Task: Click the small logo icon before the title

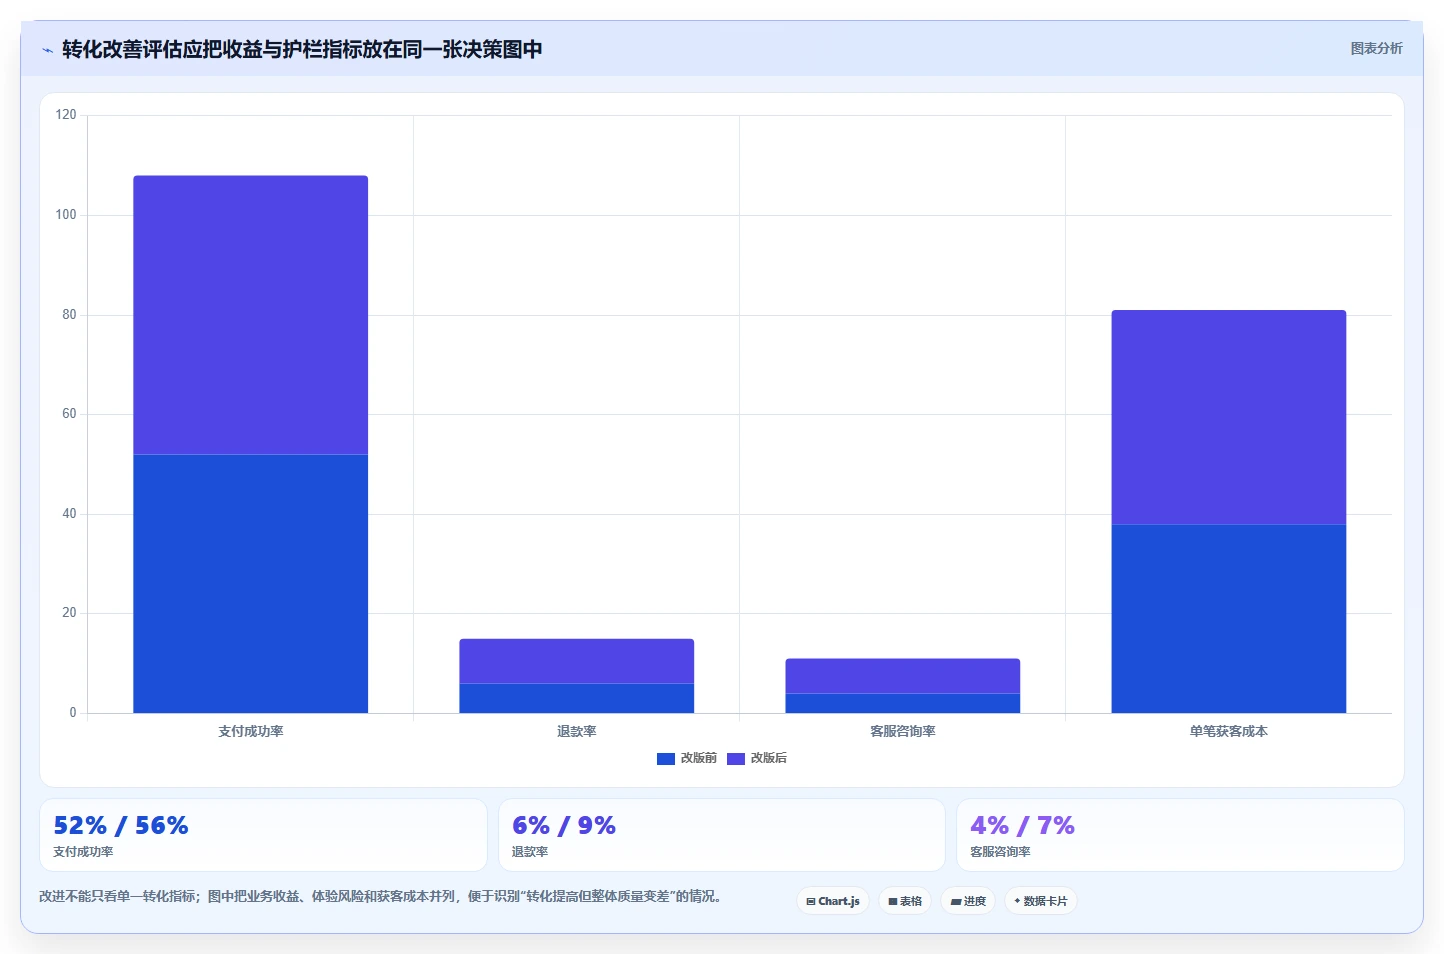Action: click(x=47, y=50)
